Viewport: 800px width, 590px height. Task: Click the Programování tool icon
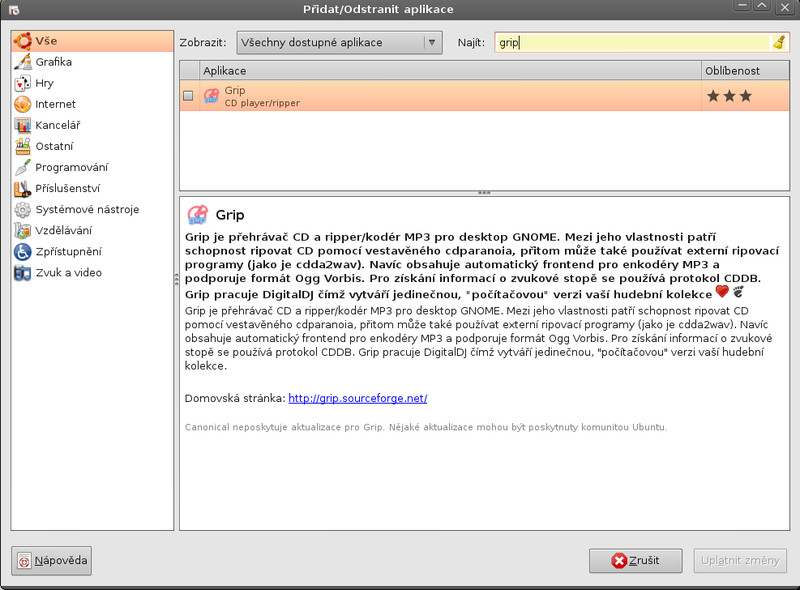22,167
